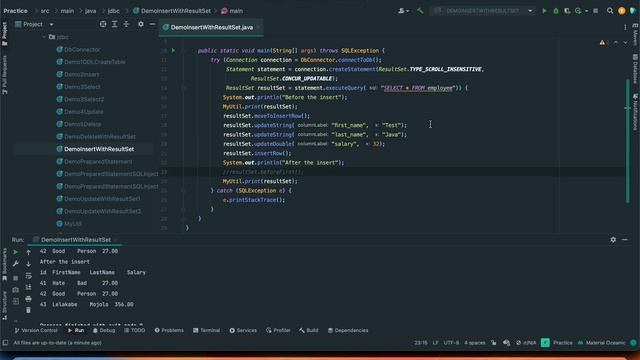The width and height of the screenshot is (640, 360).
Task: Clear console output with trash icon
Action: pos(28,310)
